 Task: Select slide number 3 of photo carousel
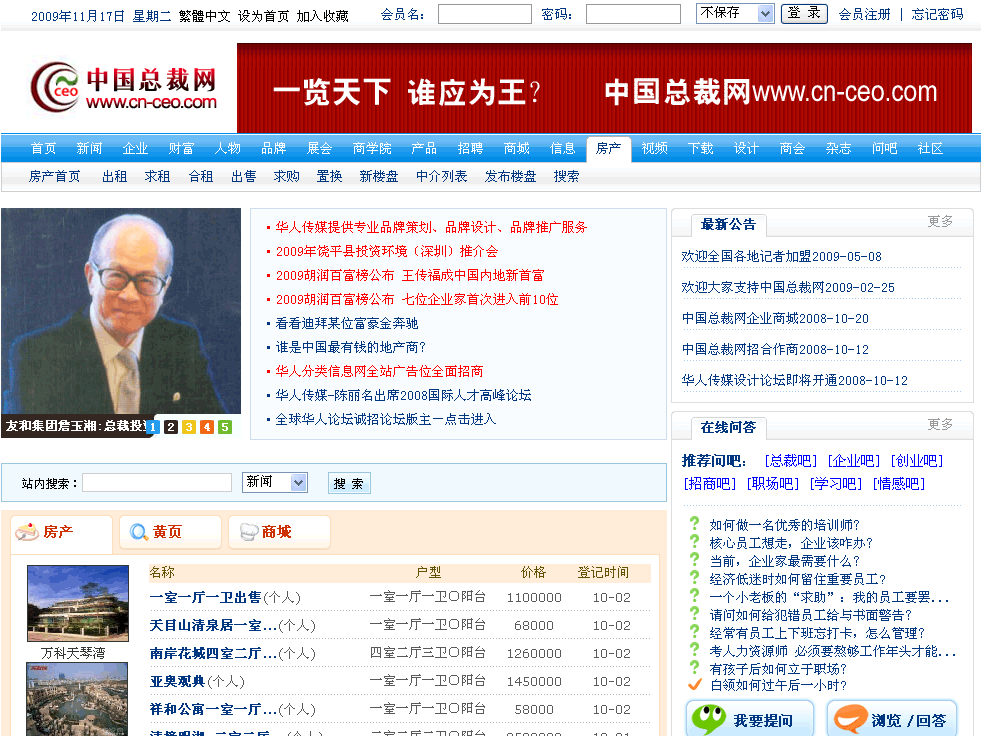click(x=189, y=427)
